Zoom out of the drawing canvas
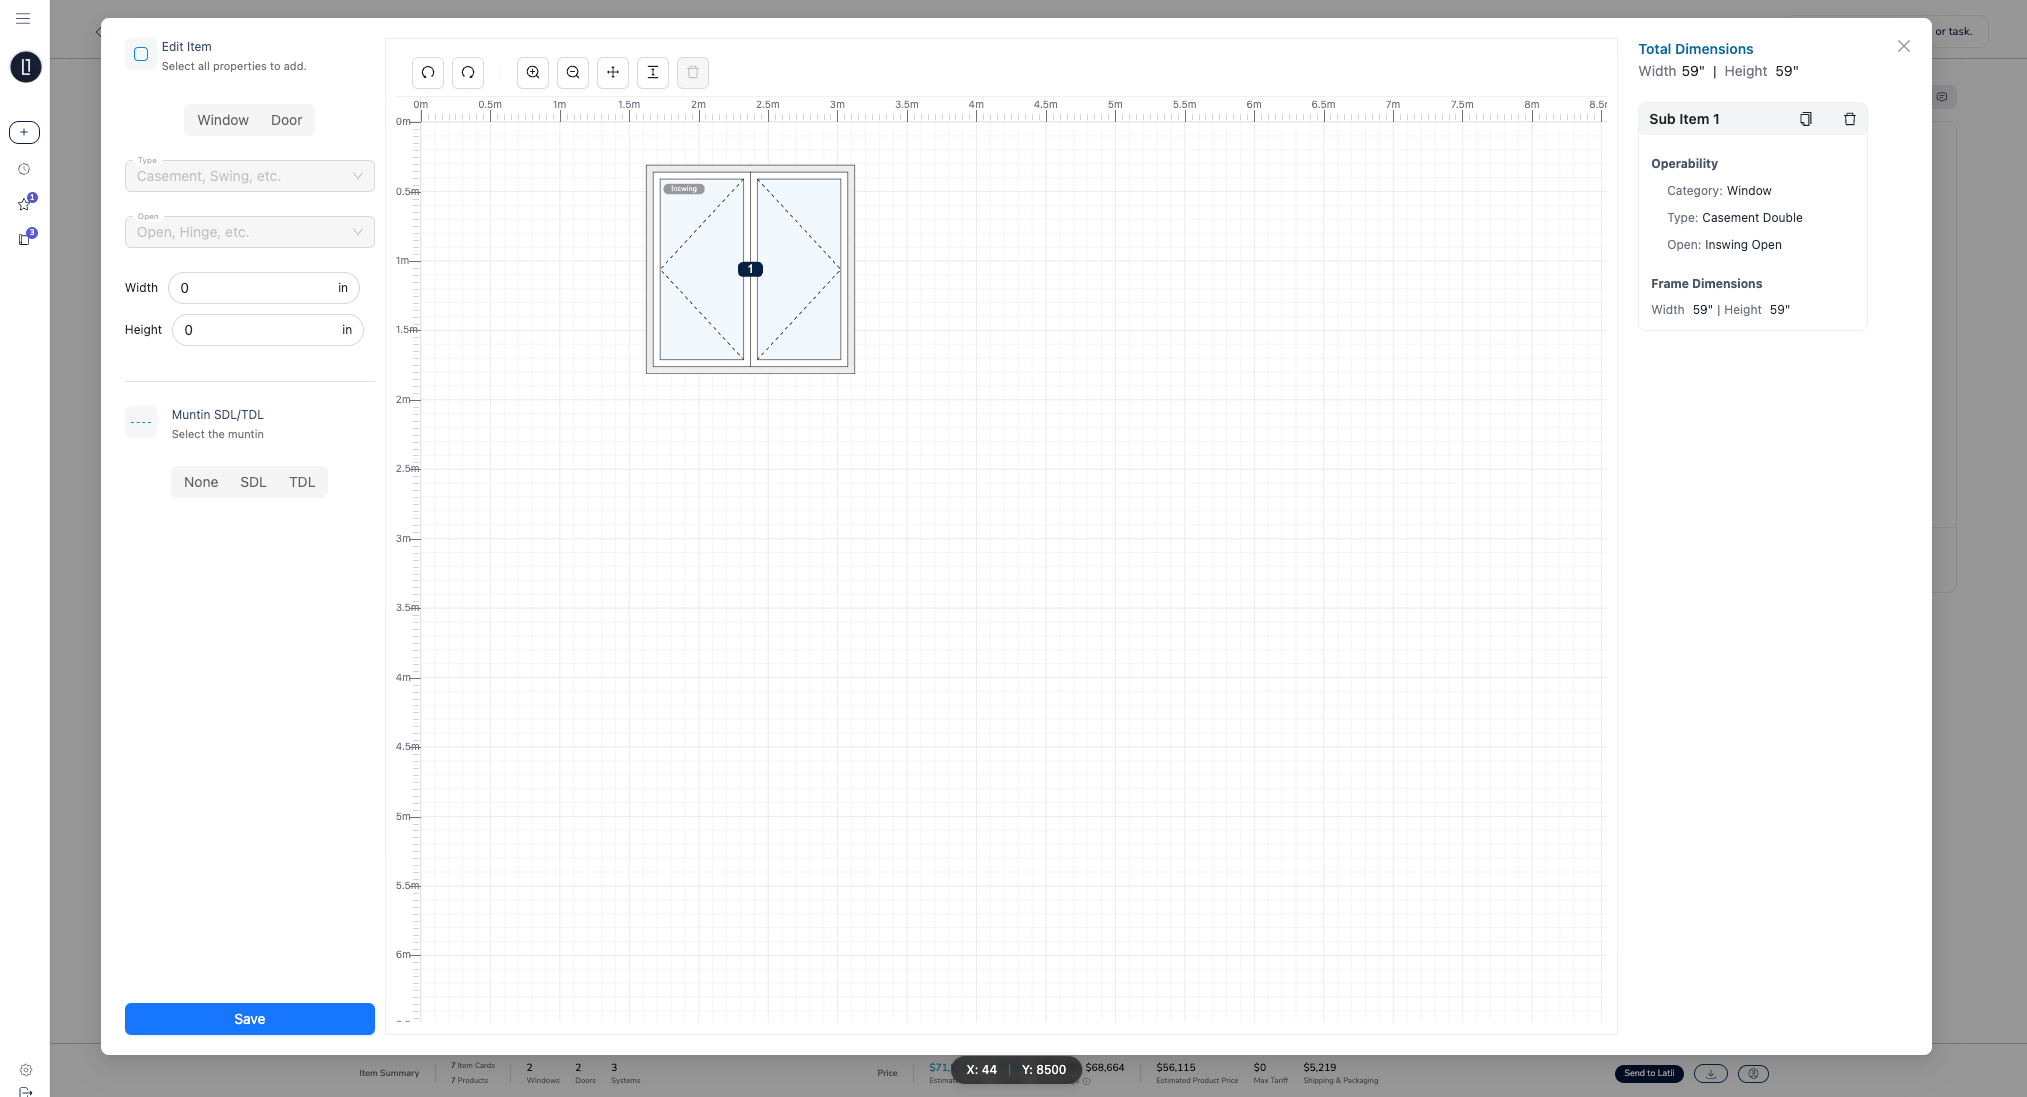This screenshot has width=2027, height=1097. 573,72
